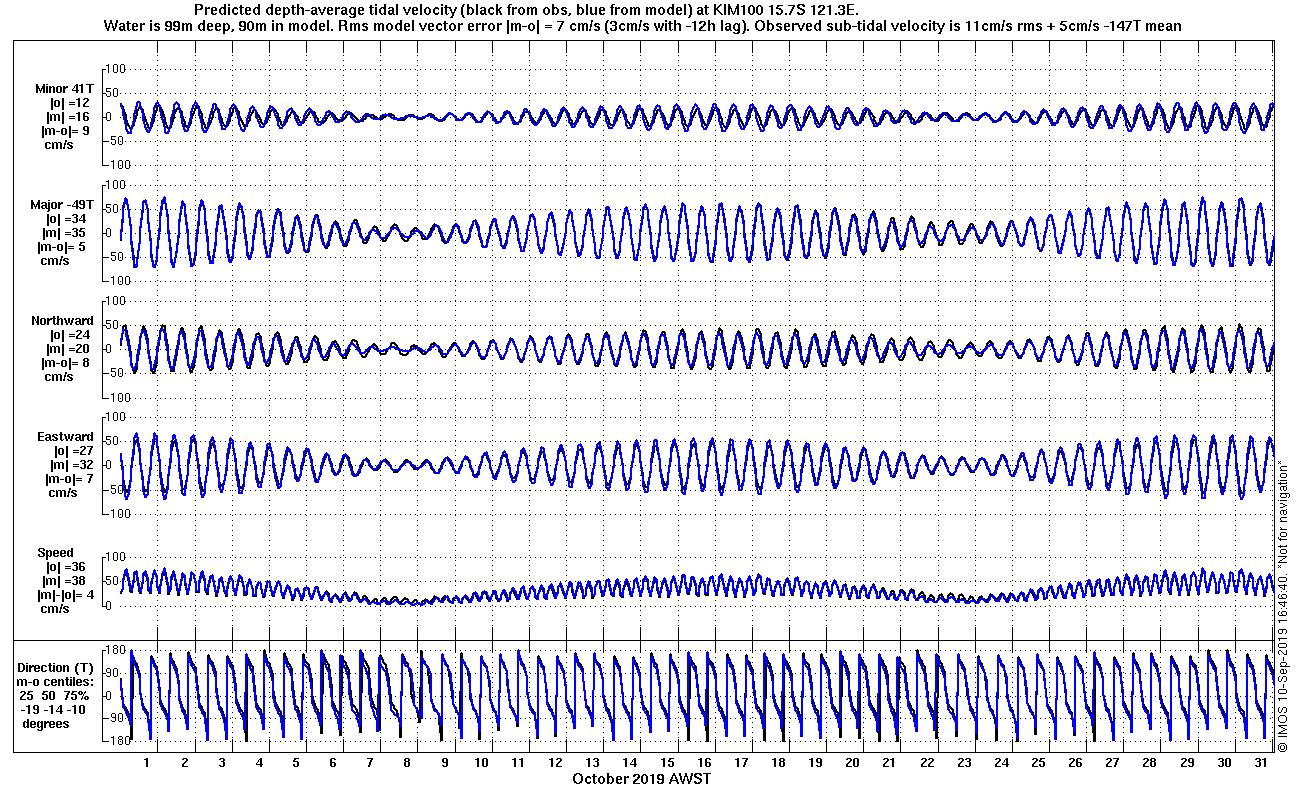Click the '180' tick on Direction axis
Viewport: 1300px width, 800px height.
[x=113, y=651]
